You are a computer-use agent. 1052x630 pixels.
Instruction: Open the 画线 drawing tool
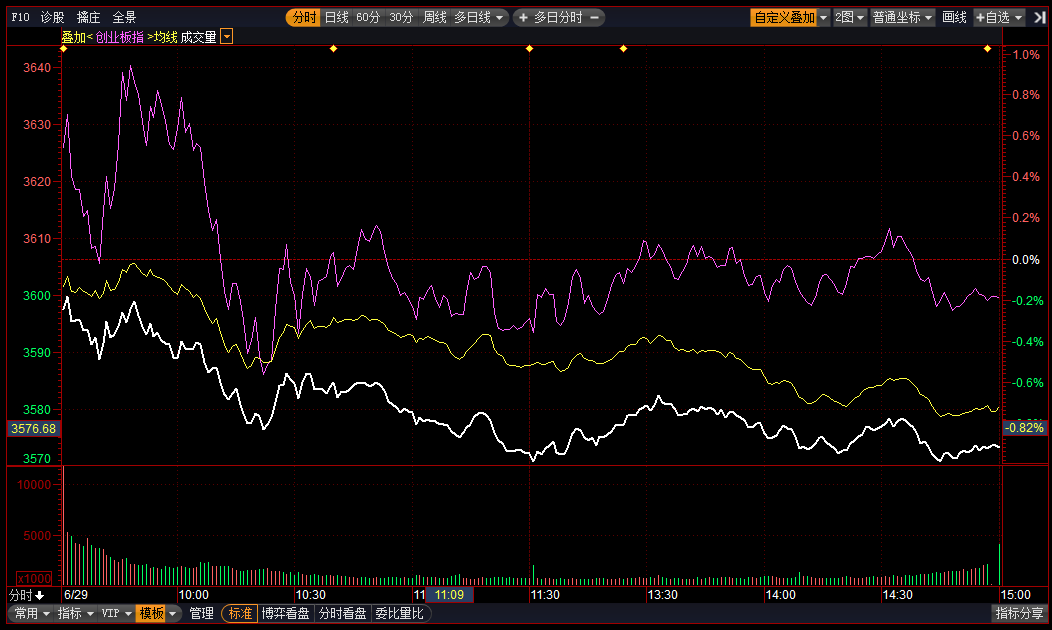pyautogui.click(x=955, y=17)
